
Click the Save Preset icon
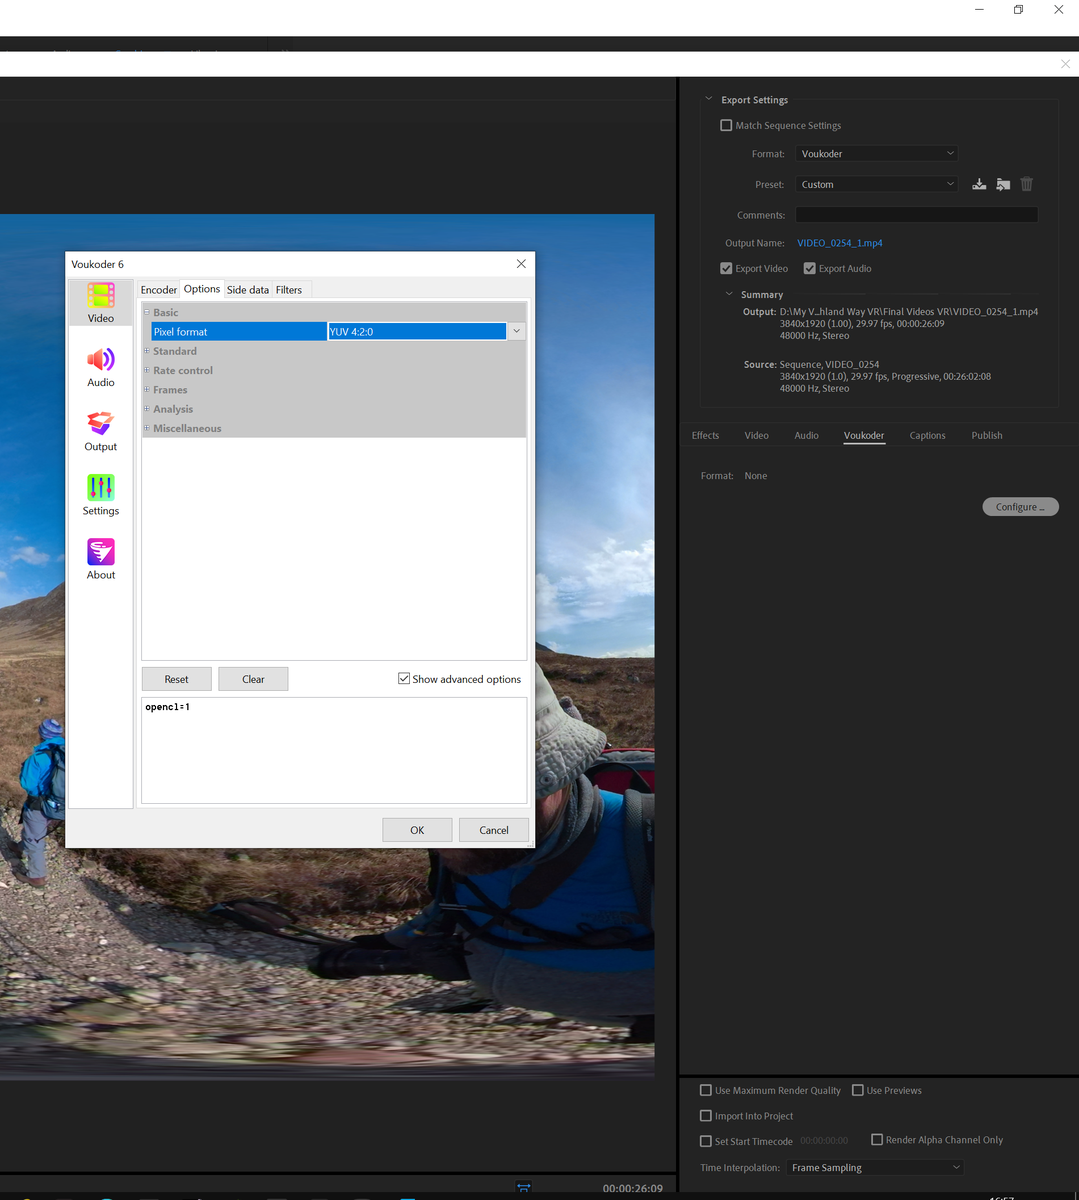point(979,184)
